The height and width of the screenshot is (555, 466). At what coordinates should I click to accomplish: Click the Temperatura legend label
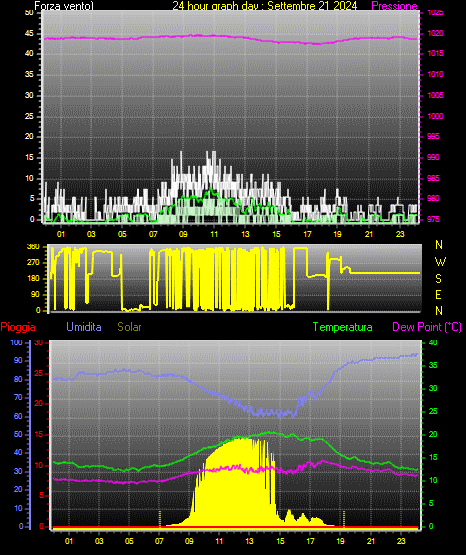343,327
